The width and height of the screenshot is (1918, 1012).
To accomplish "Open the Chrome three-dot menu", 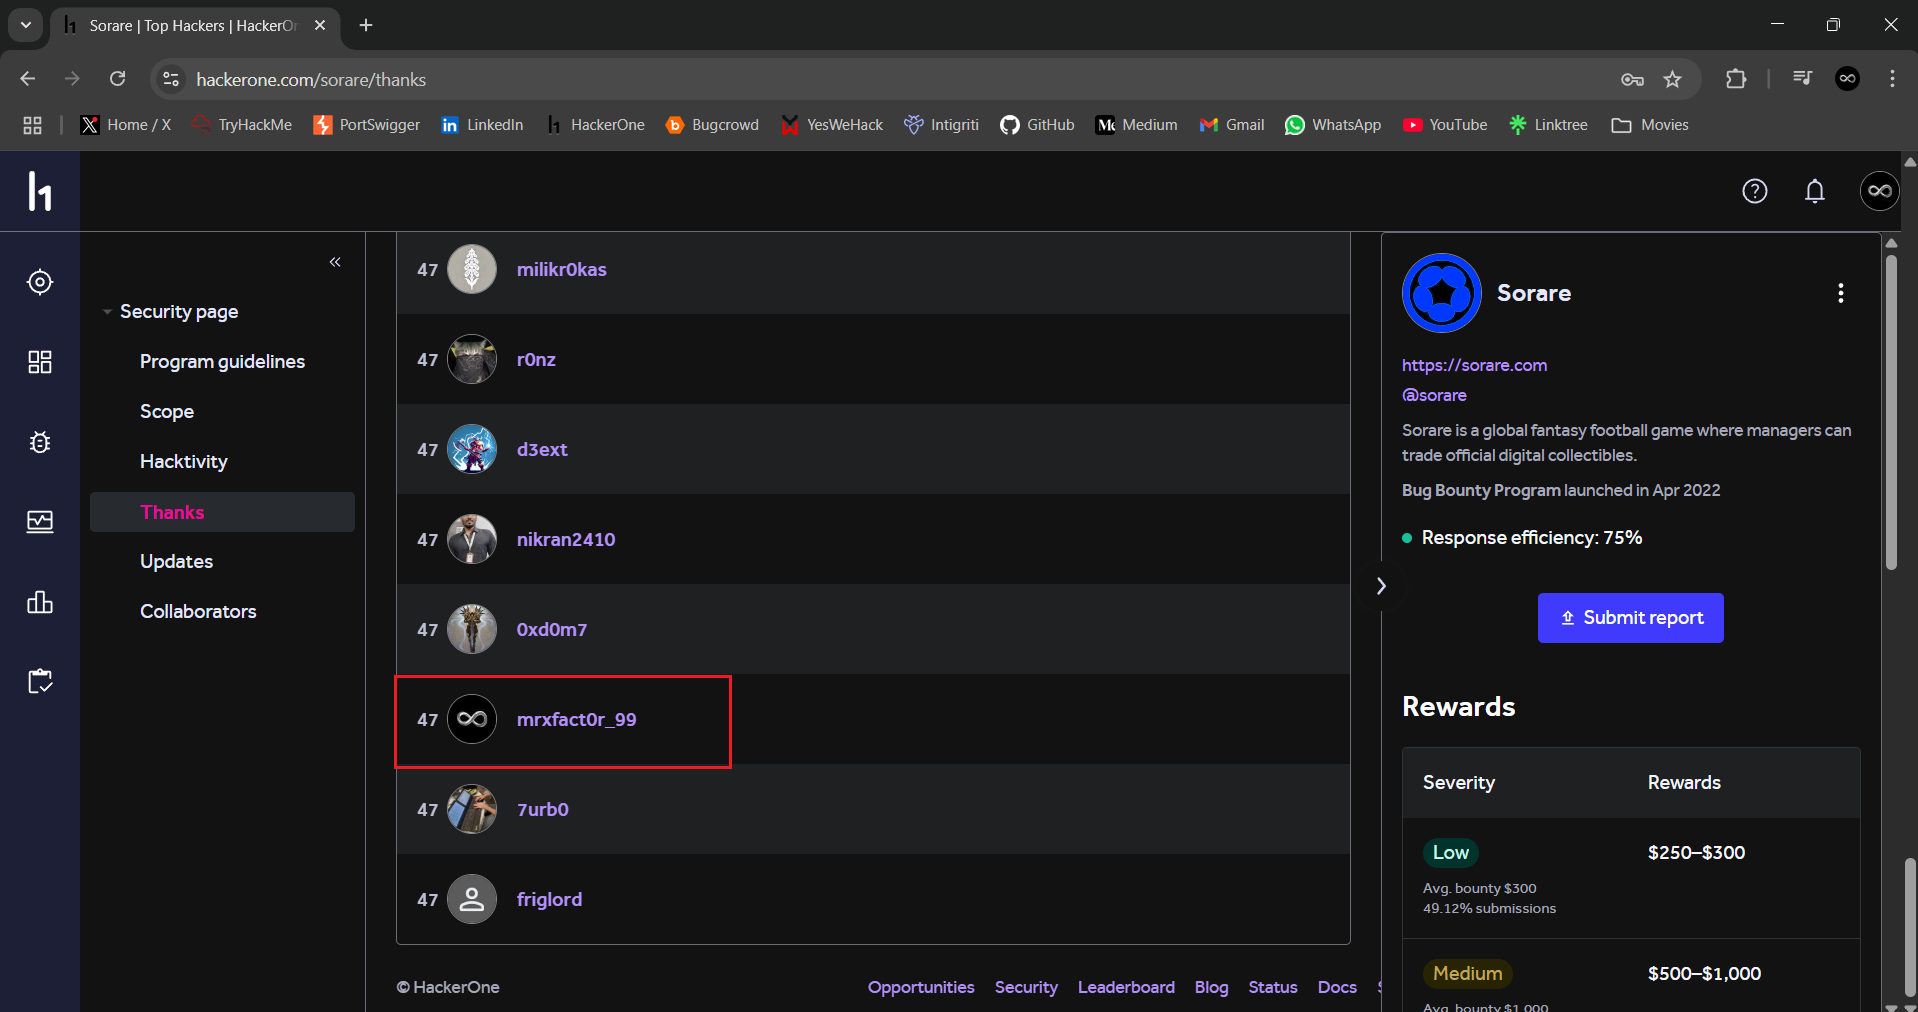I will coord(1892,79).
